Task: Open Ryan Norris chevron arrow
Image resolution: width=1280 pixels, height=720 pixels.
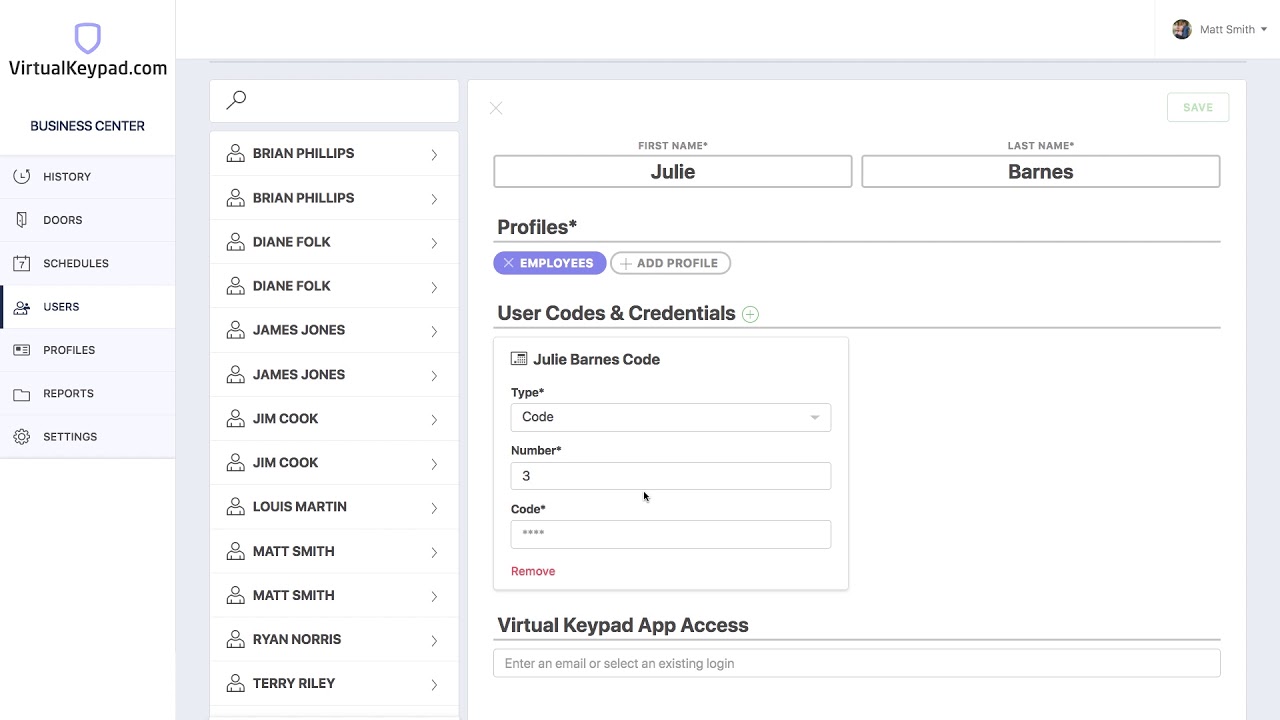Action: tap(434, 640)
